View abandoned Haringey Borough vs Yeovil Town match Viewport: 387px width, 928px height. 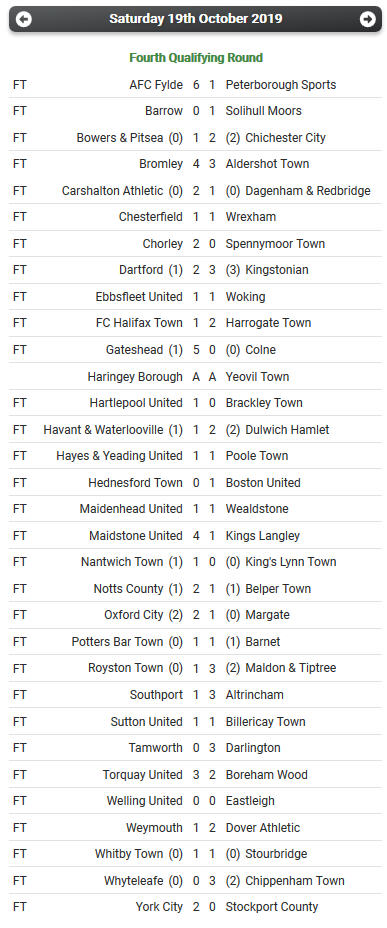click(x=195, y=376)
